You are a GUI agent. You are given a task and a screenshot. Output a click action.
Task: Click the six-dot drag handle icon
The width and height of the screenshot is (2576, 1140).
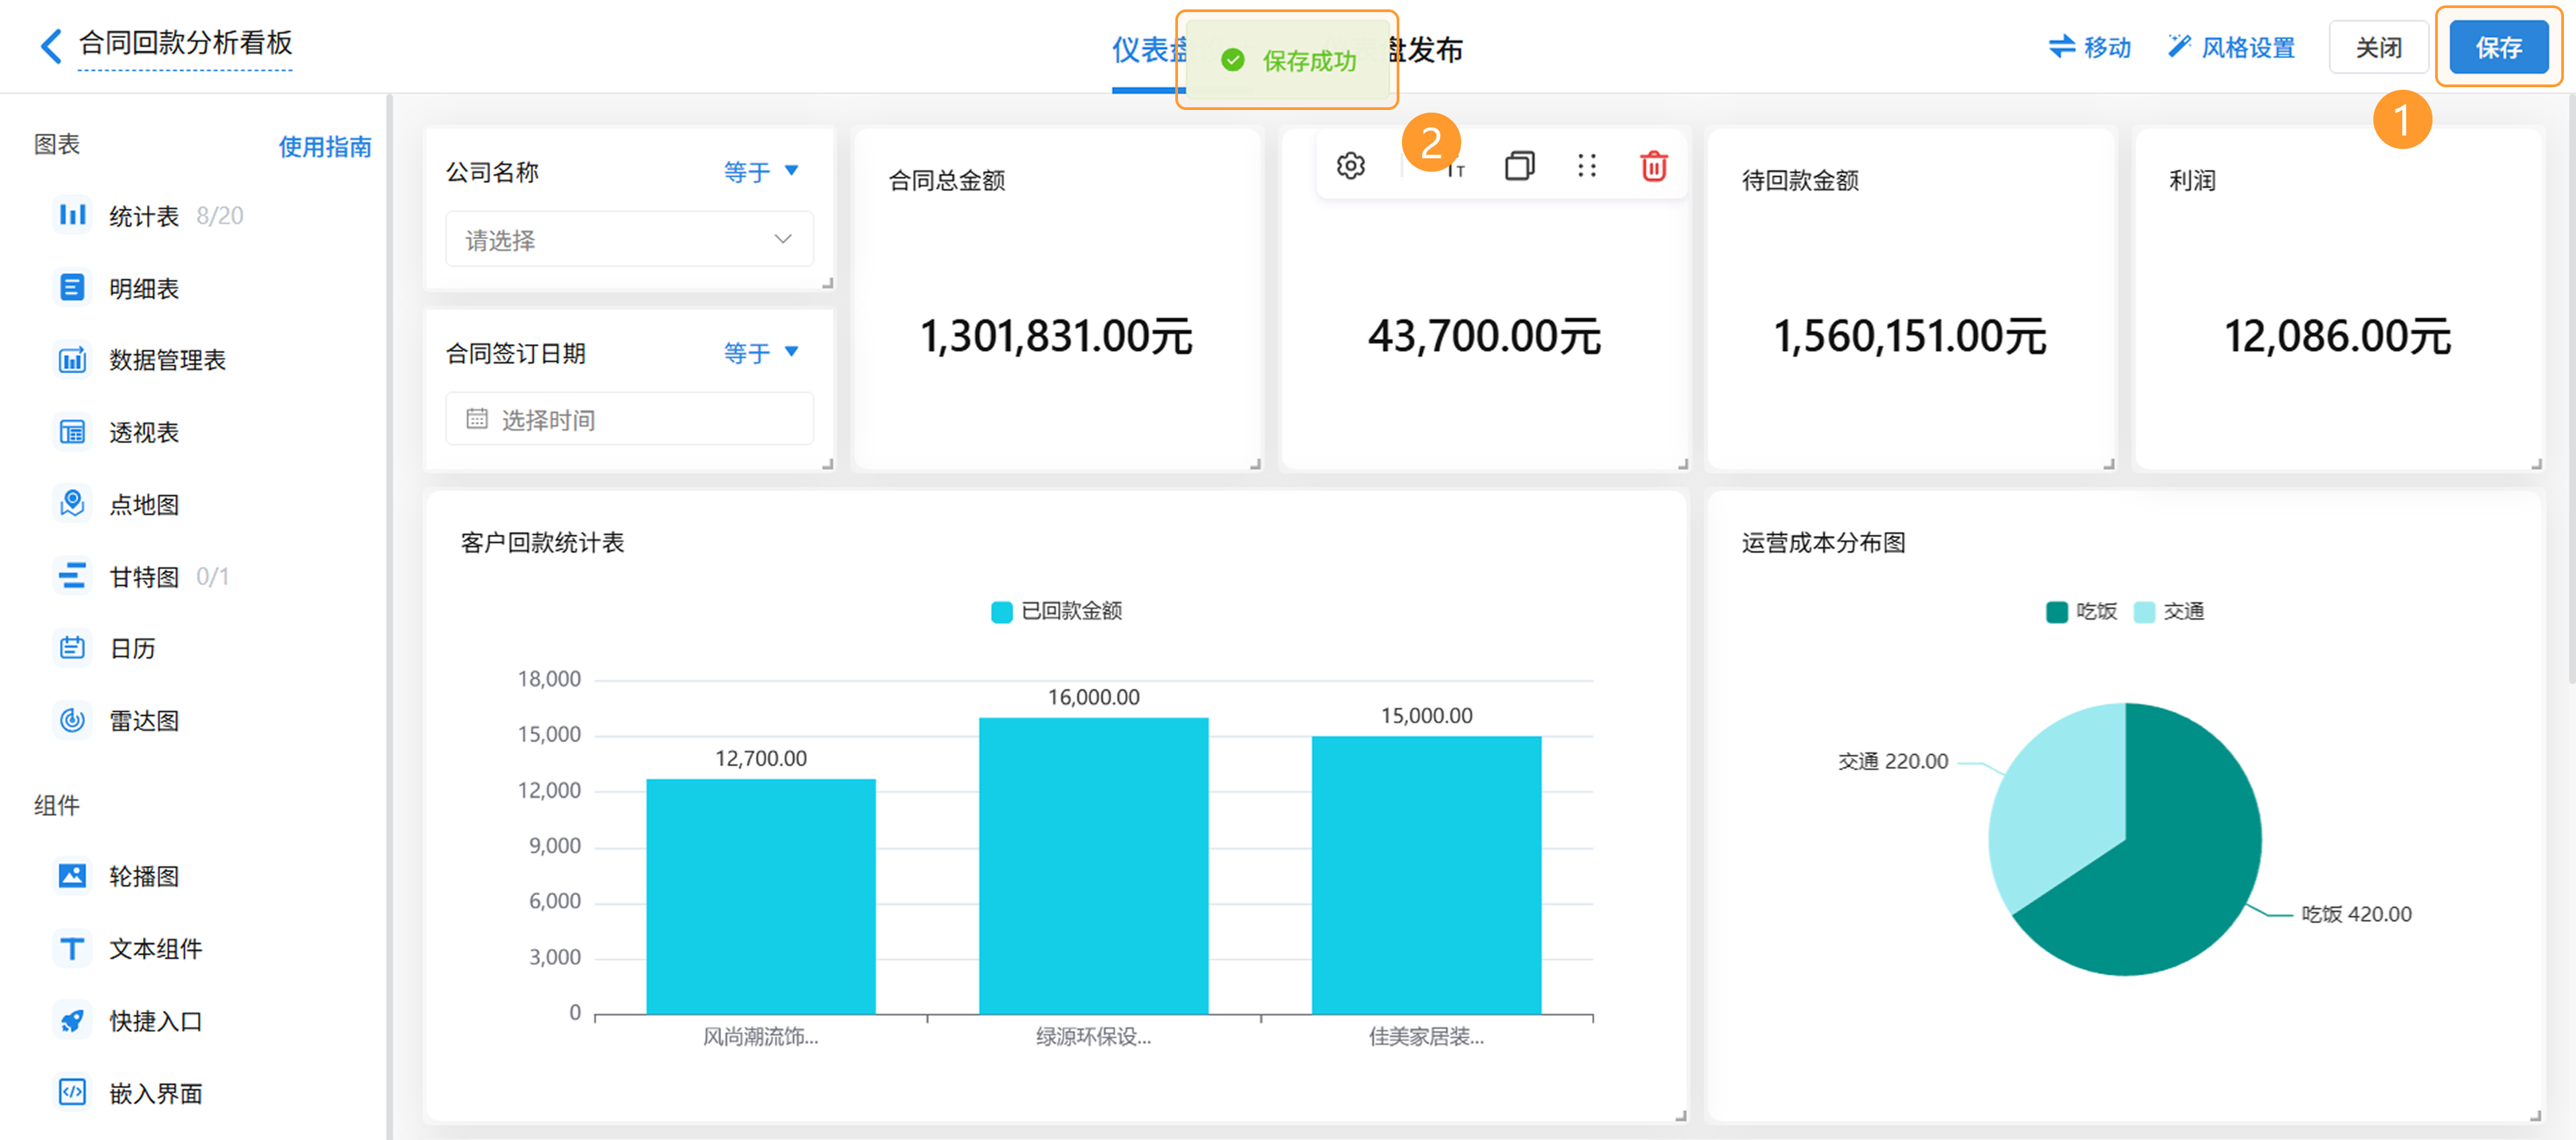pos(1586,166)
